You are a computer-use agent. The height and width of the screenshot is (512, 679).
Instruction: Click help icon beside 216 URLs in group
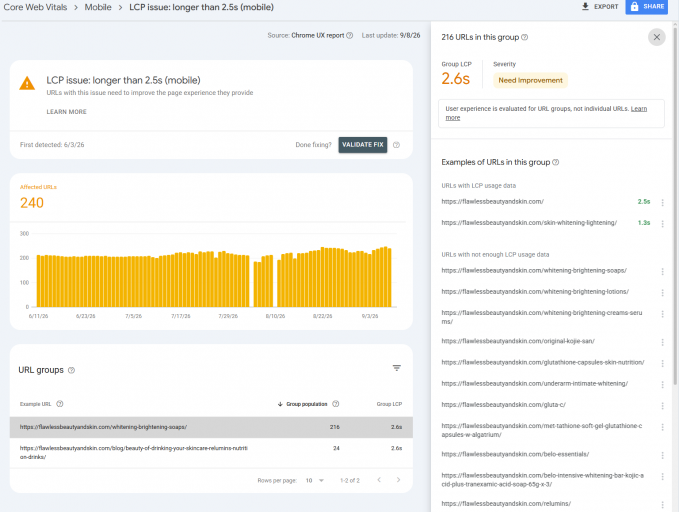click(x=524, y=37)
